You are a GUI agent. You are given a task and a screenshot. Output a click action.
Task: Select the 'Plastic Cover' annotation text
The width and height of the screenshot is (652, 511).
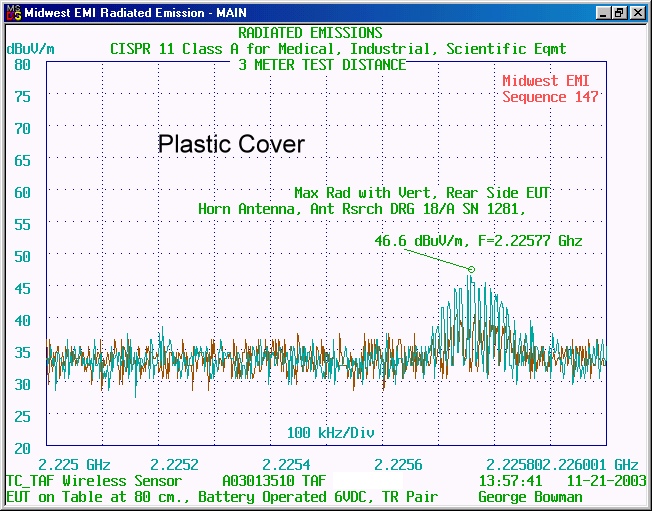[x=231, y=145]
